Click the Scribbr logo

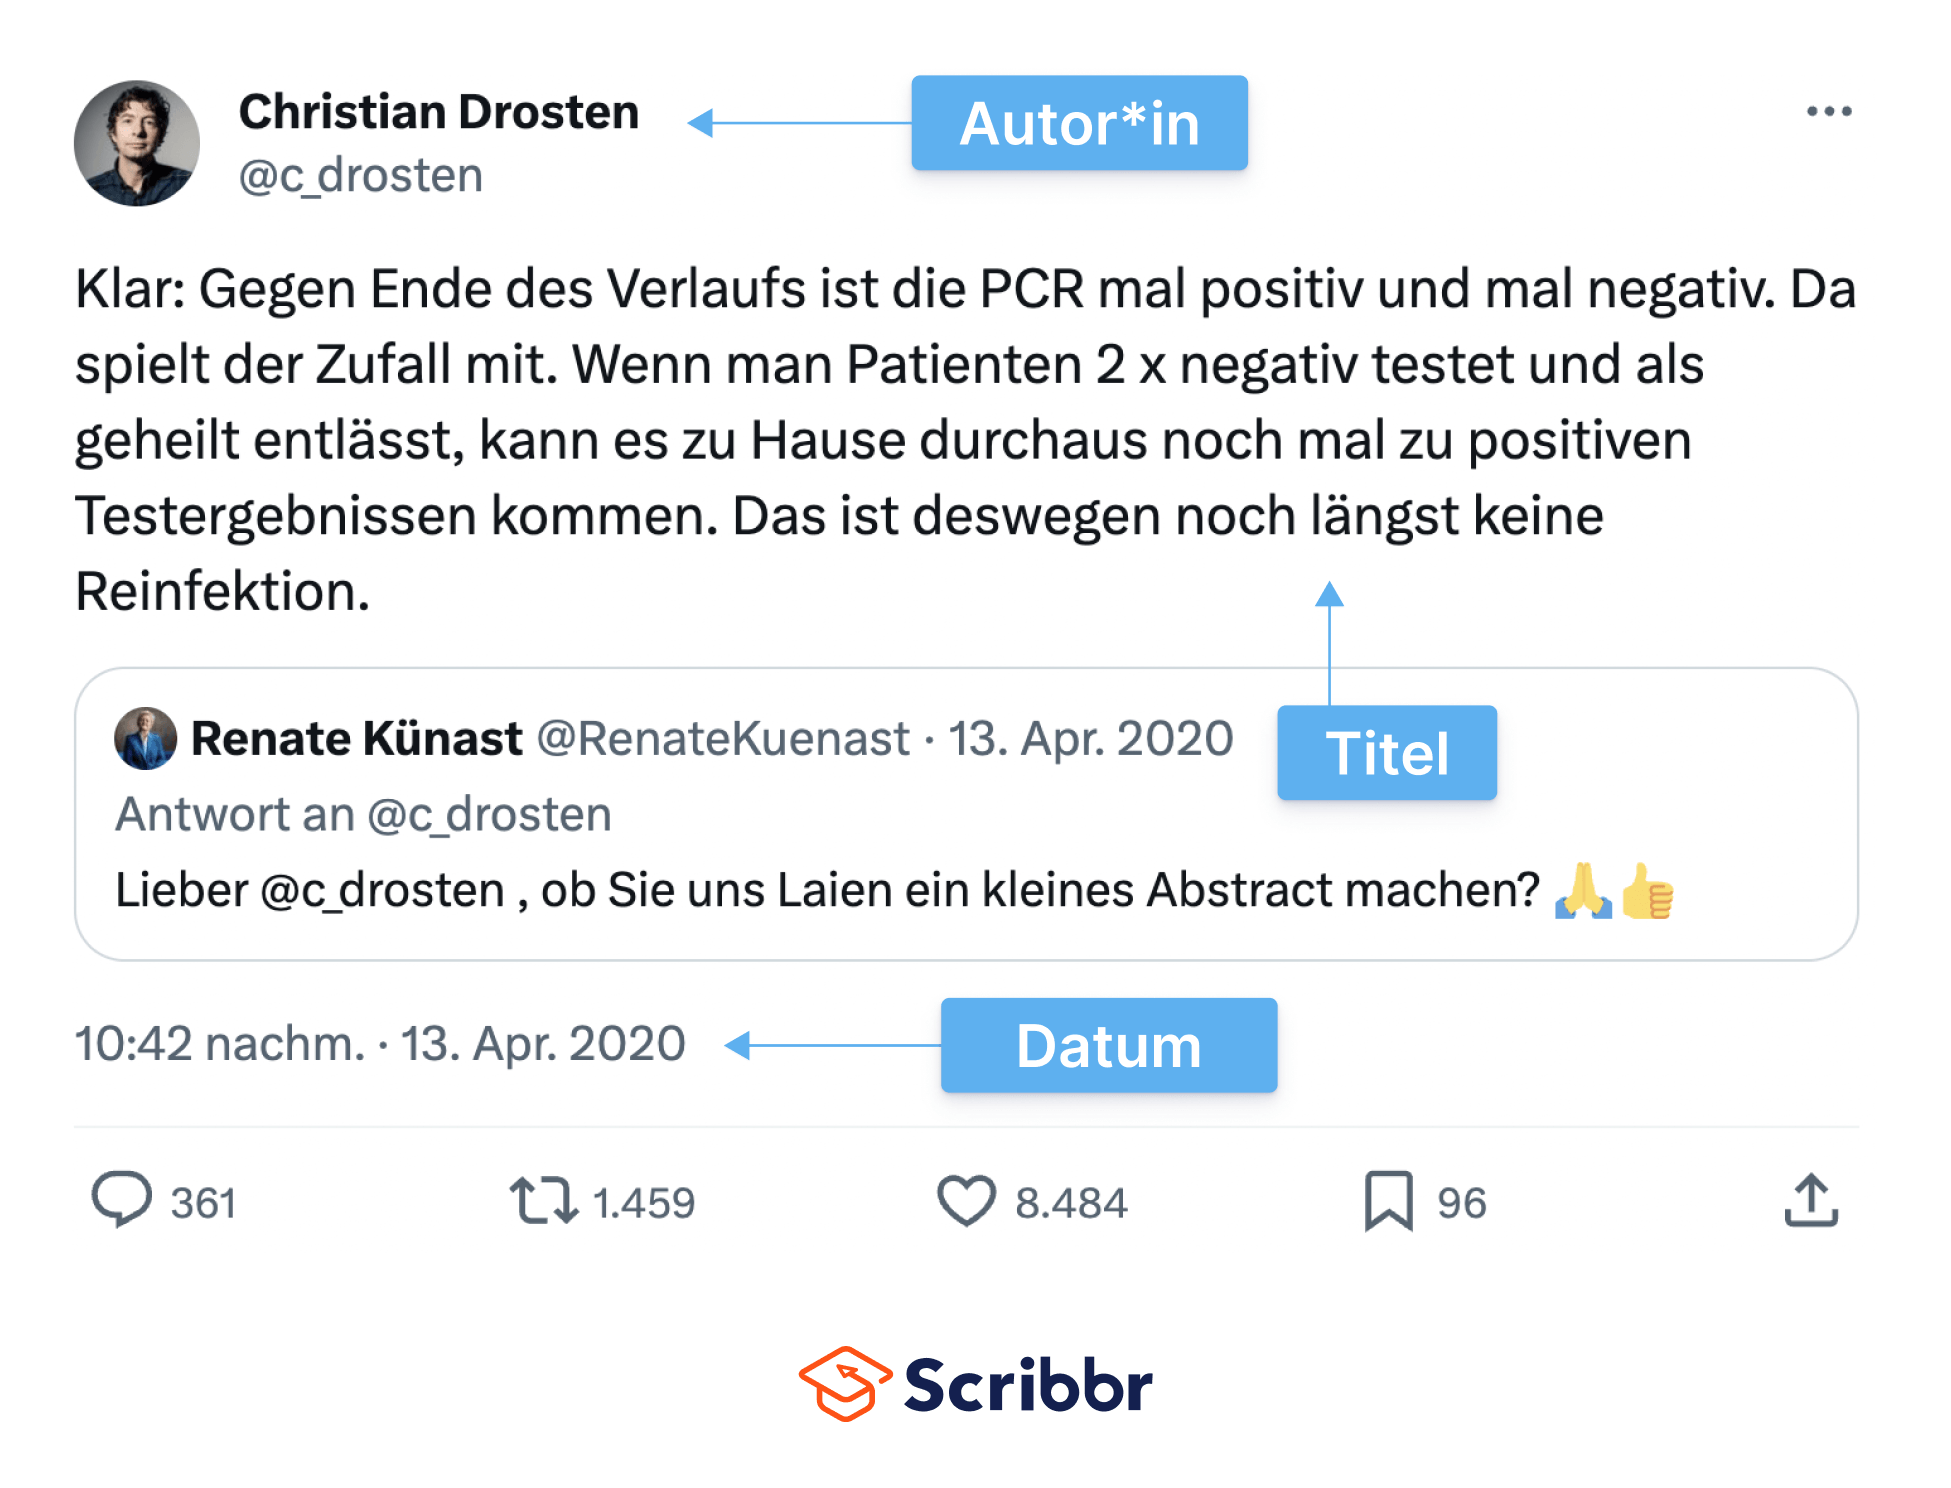(x=976, y=1384)
